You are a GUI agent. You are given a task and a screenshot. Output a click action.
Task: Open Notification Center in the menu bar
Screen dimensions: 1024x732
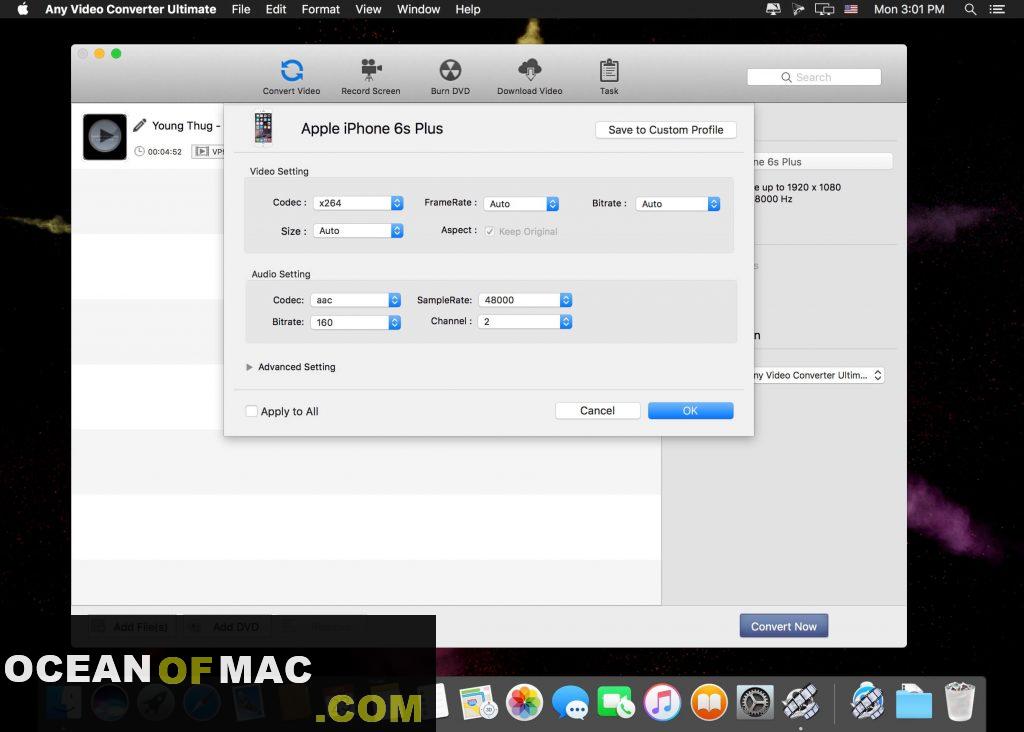[x=997, y=9]
